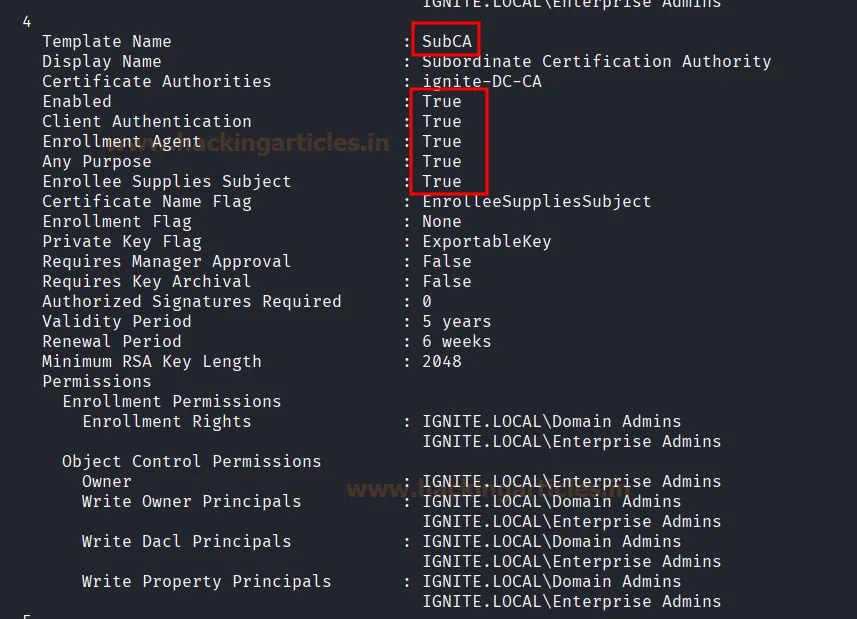Click the 5 years validity period value
The image size is (857, 619).
coord(456,321)
